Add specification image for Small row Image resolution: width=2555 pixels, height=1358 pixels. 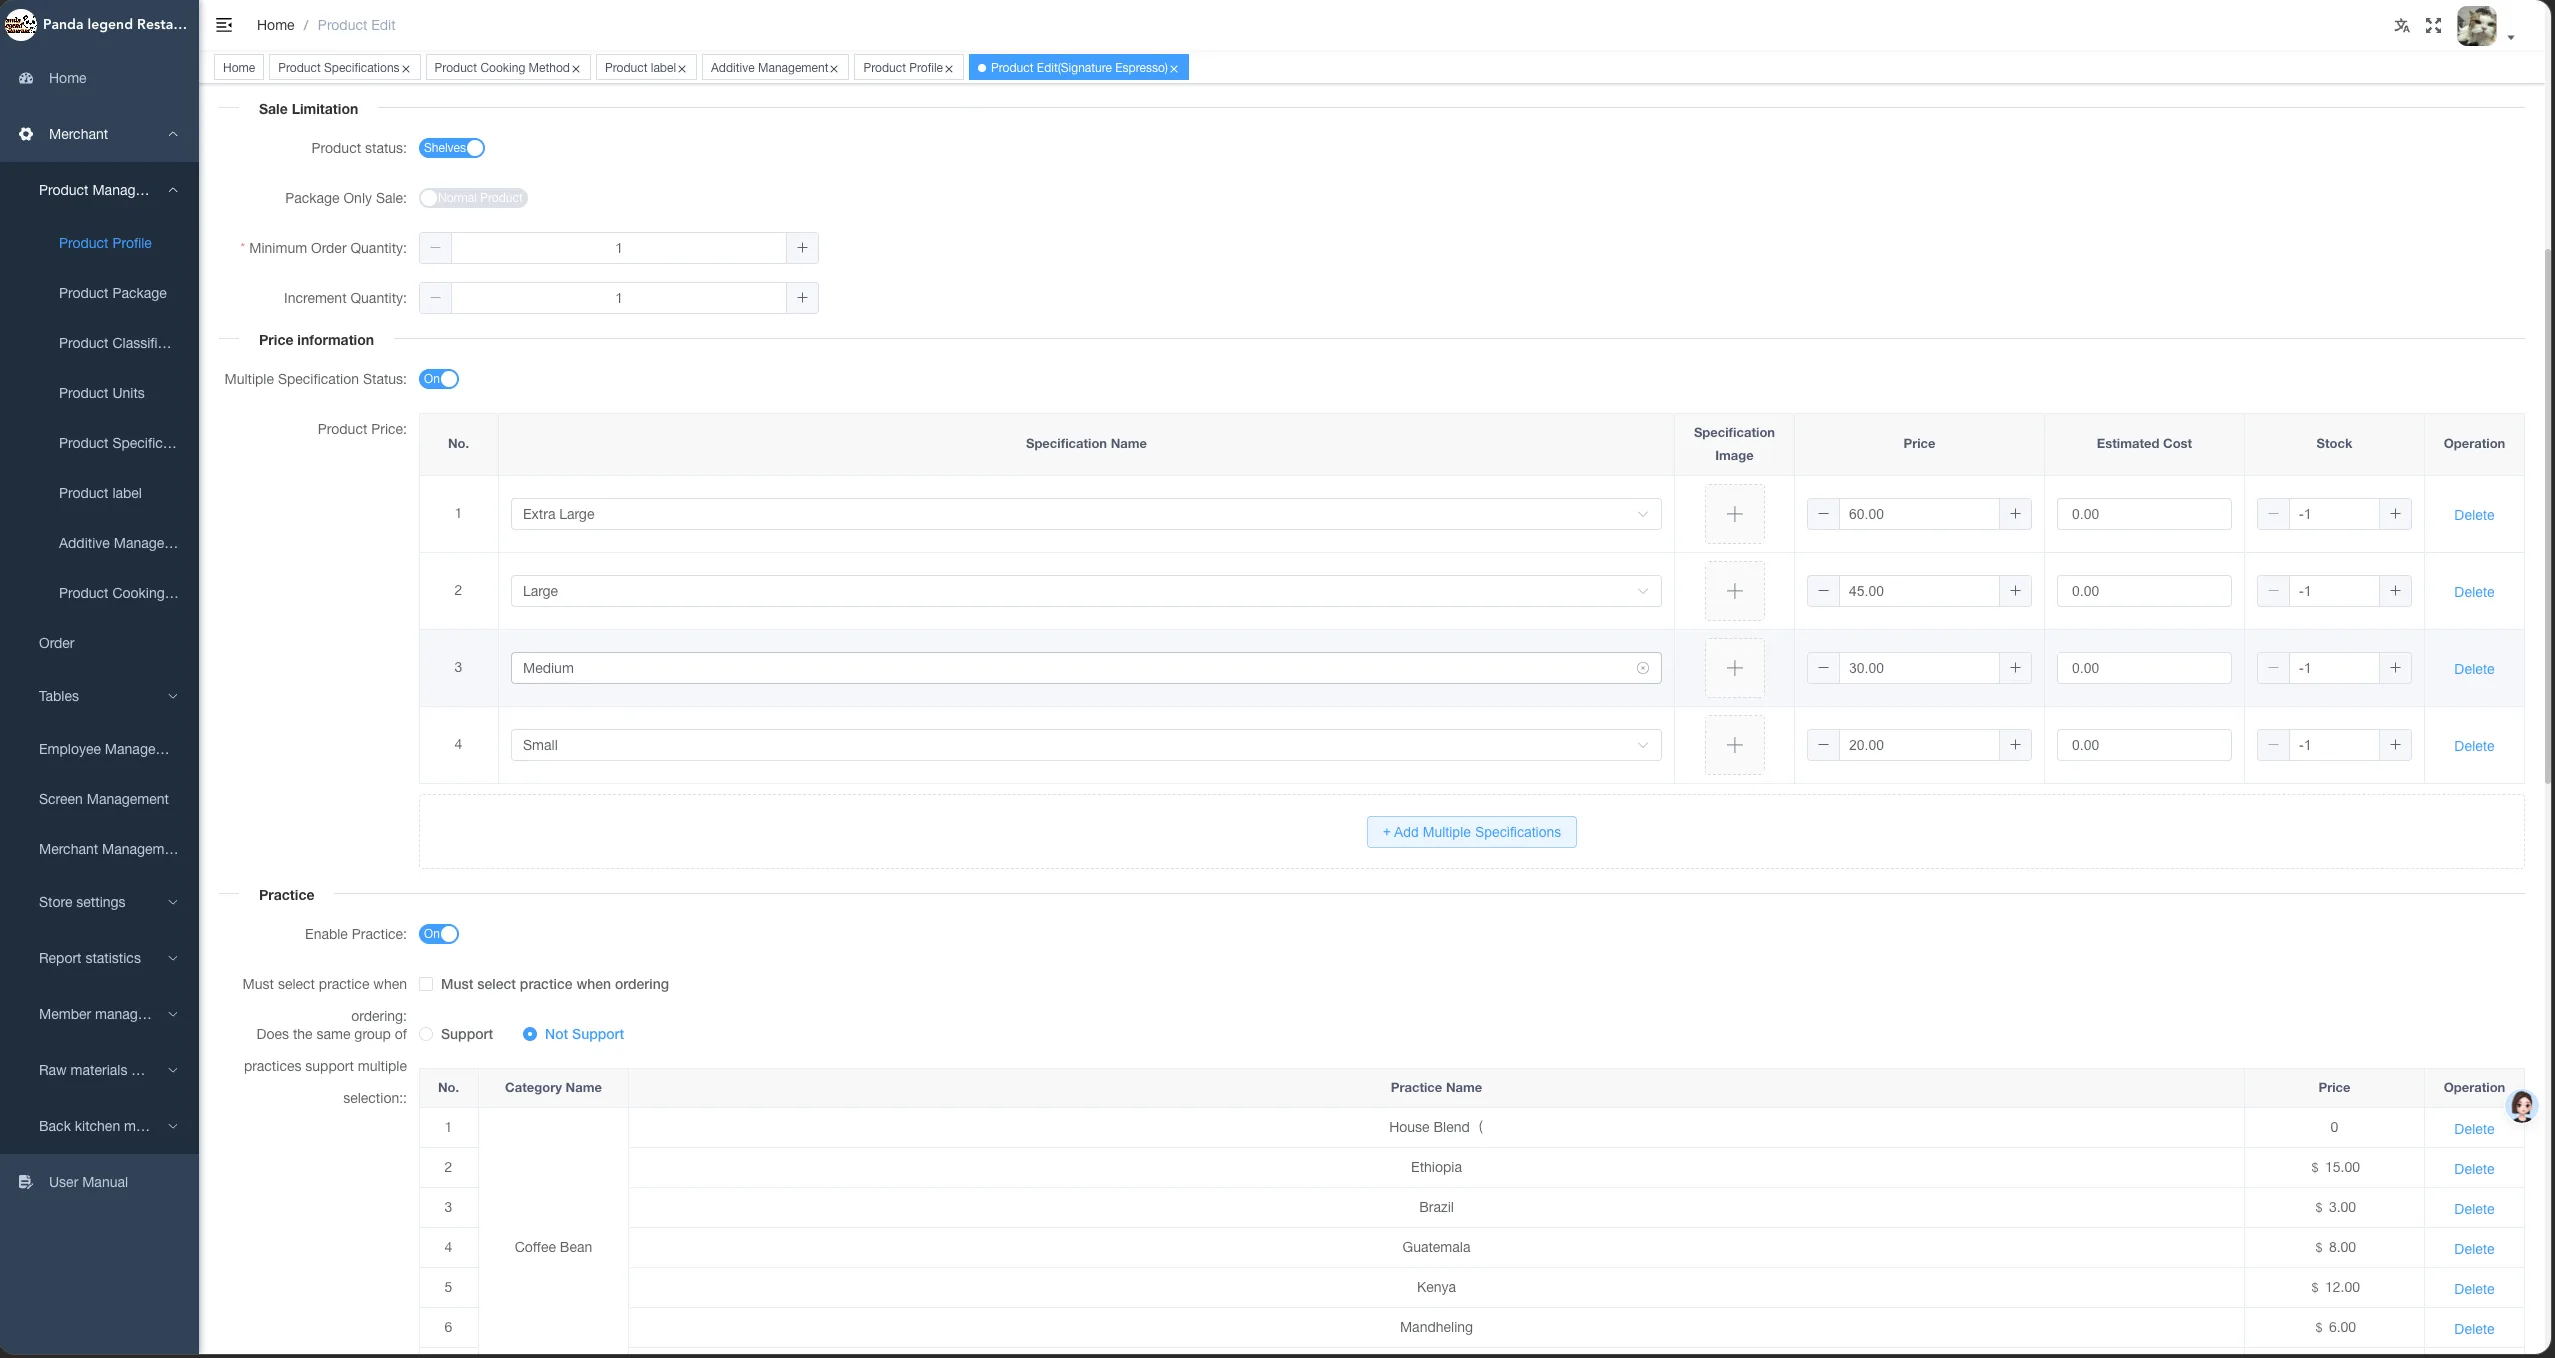(x=1734, y=745)
